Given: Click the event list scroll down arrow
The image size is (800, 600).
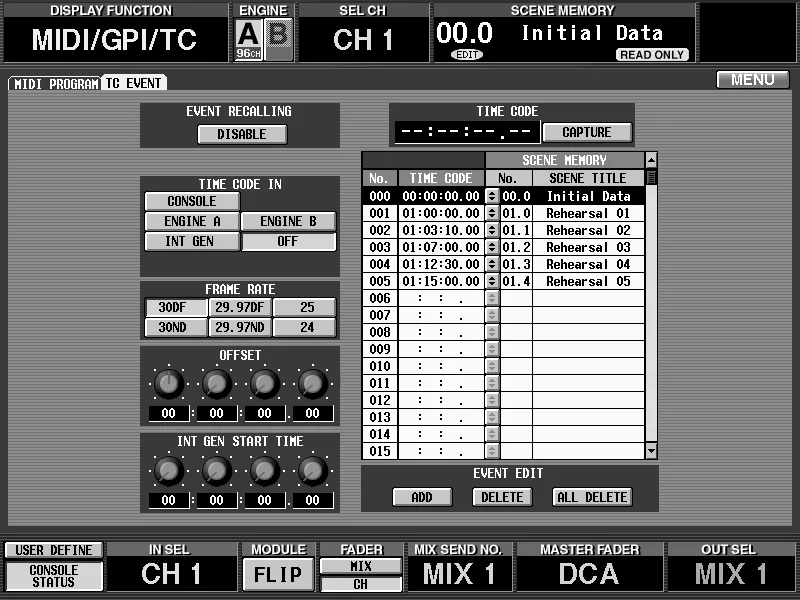Looking at the screenshot, I should coord(651,451).
